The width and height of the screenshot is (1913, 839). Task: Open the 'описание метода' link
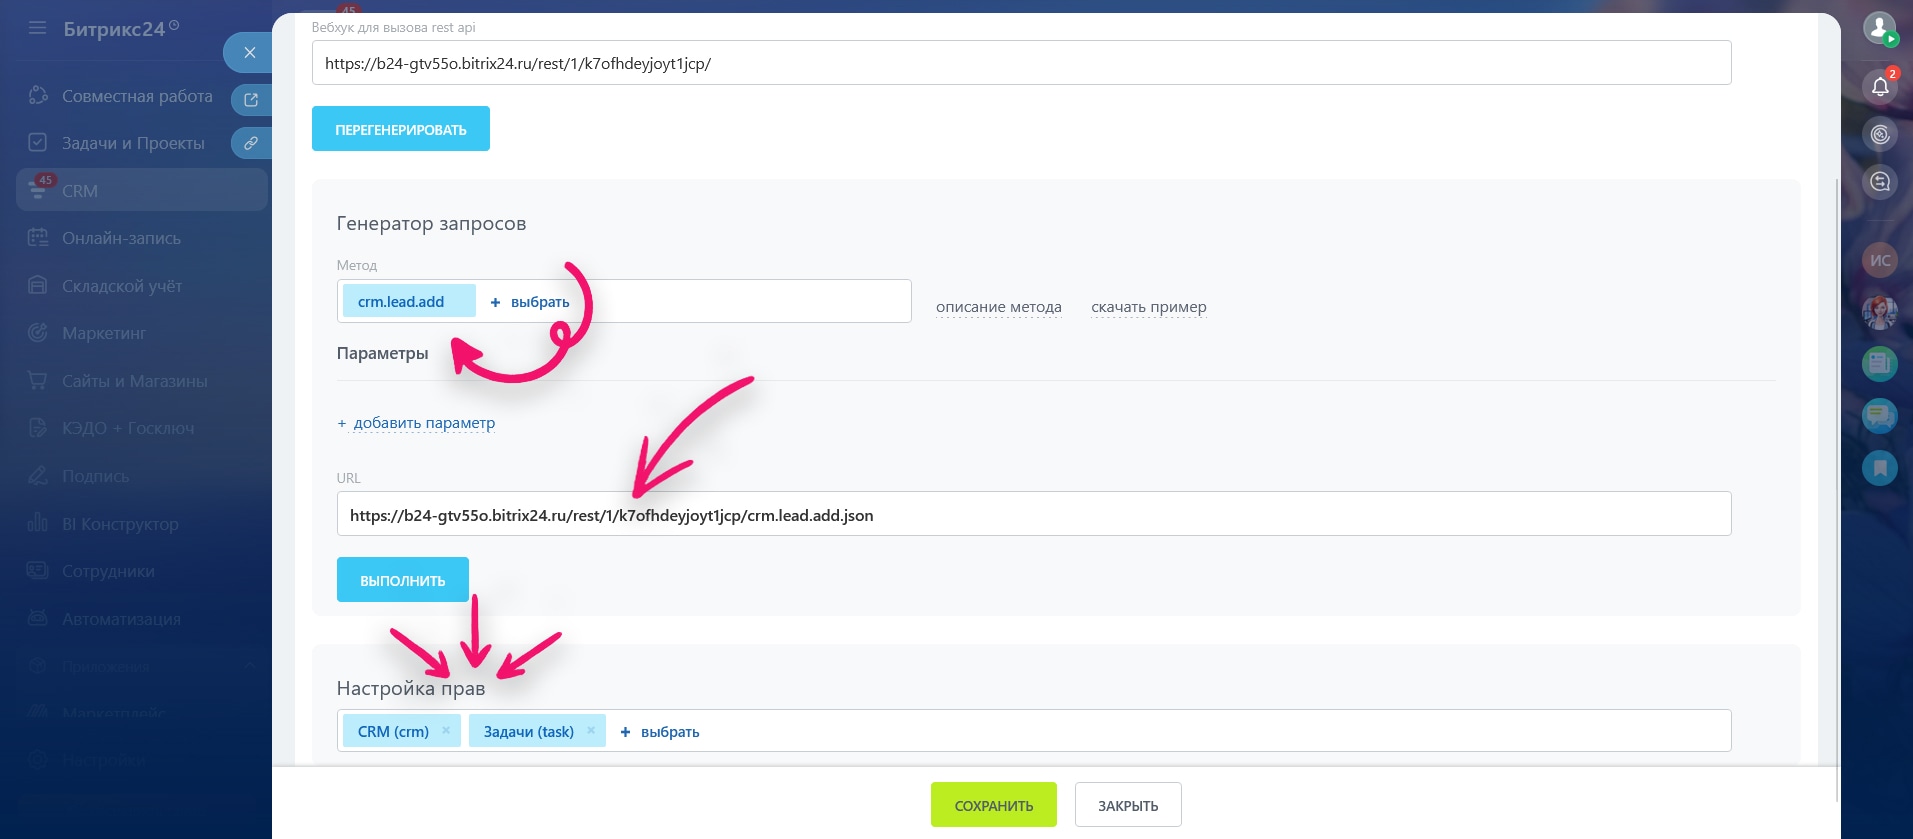998,307
